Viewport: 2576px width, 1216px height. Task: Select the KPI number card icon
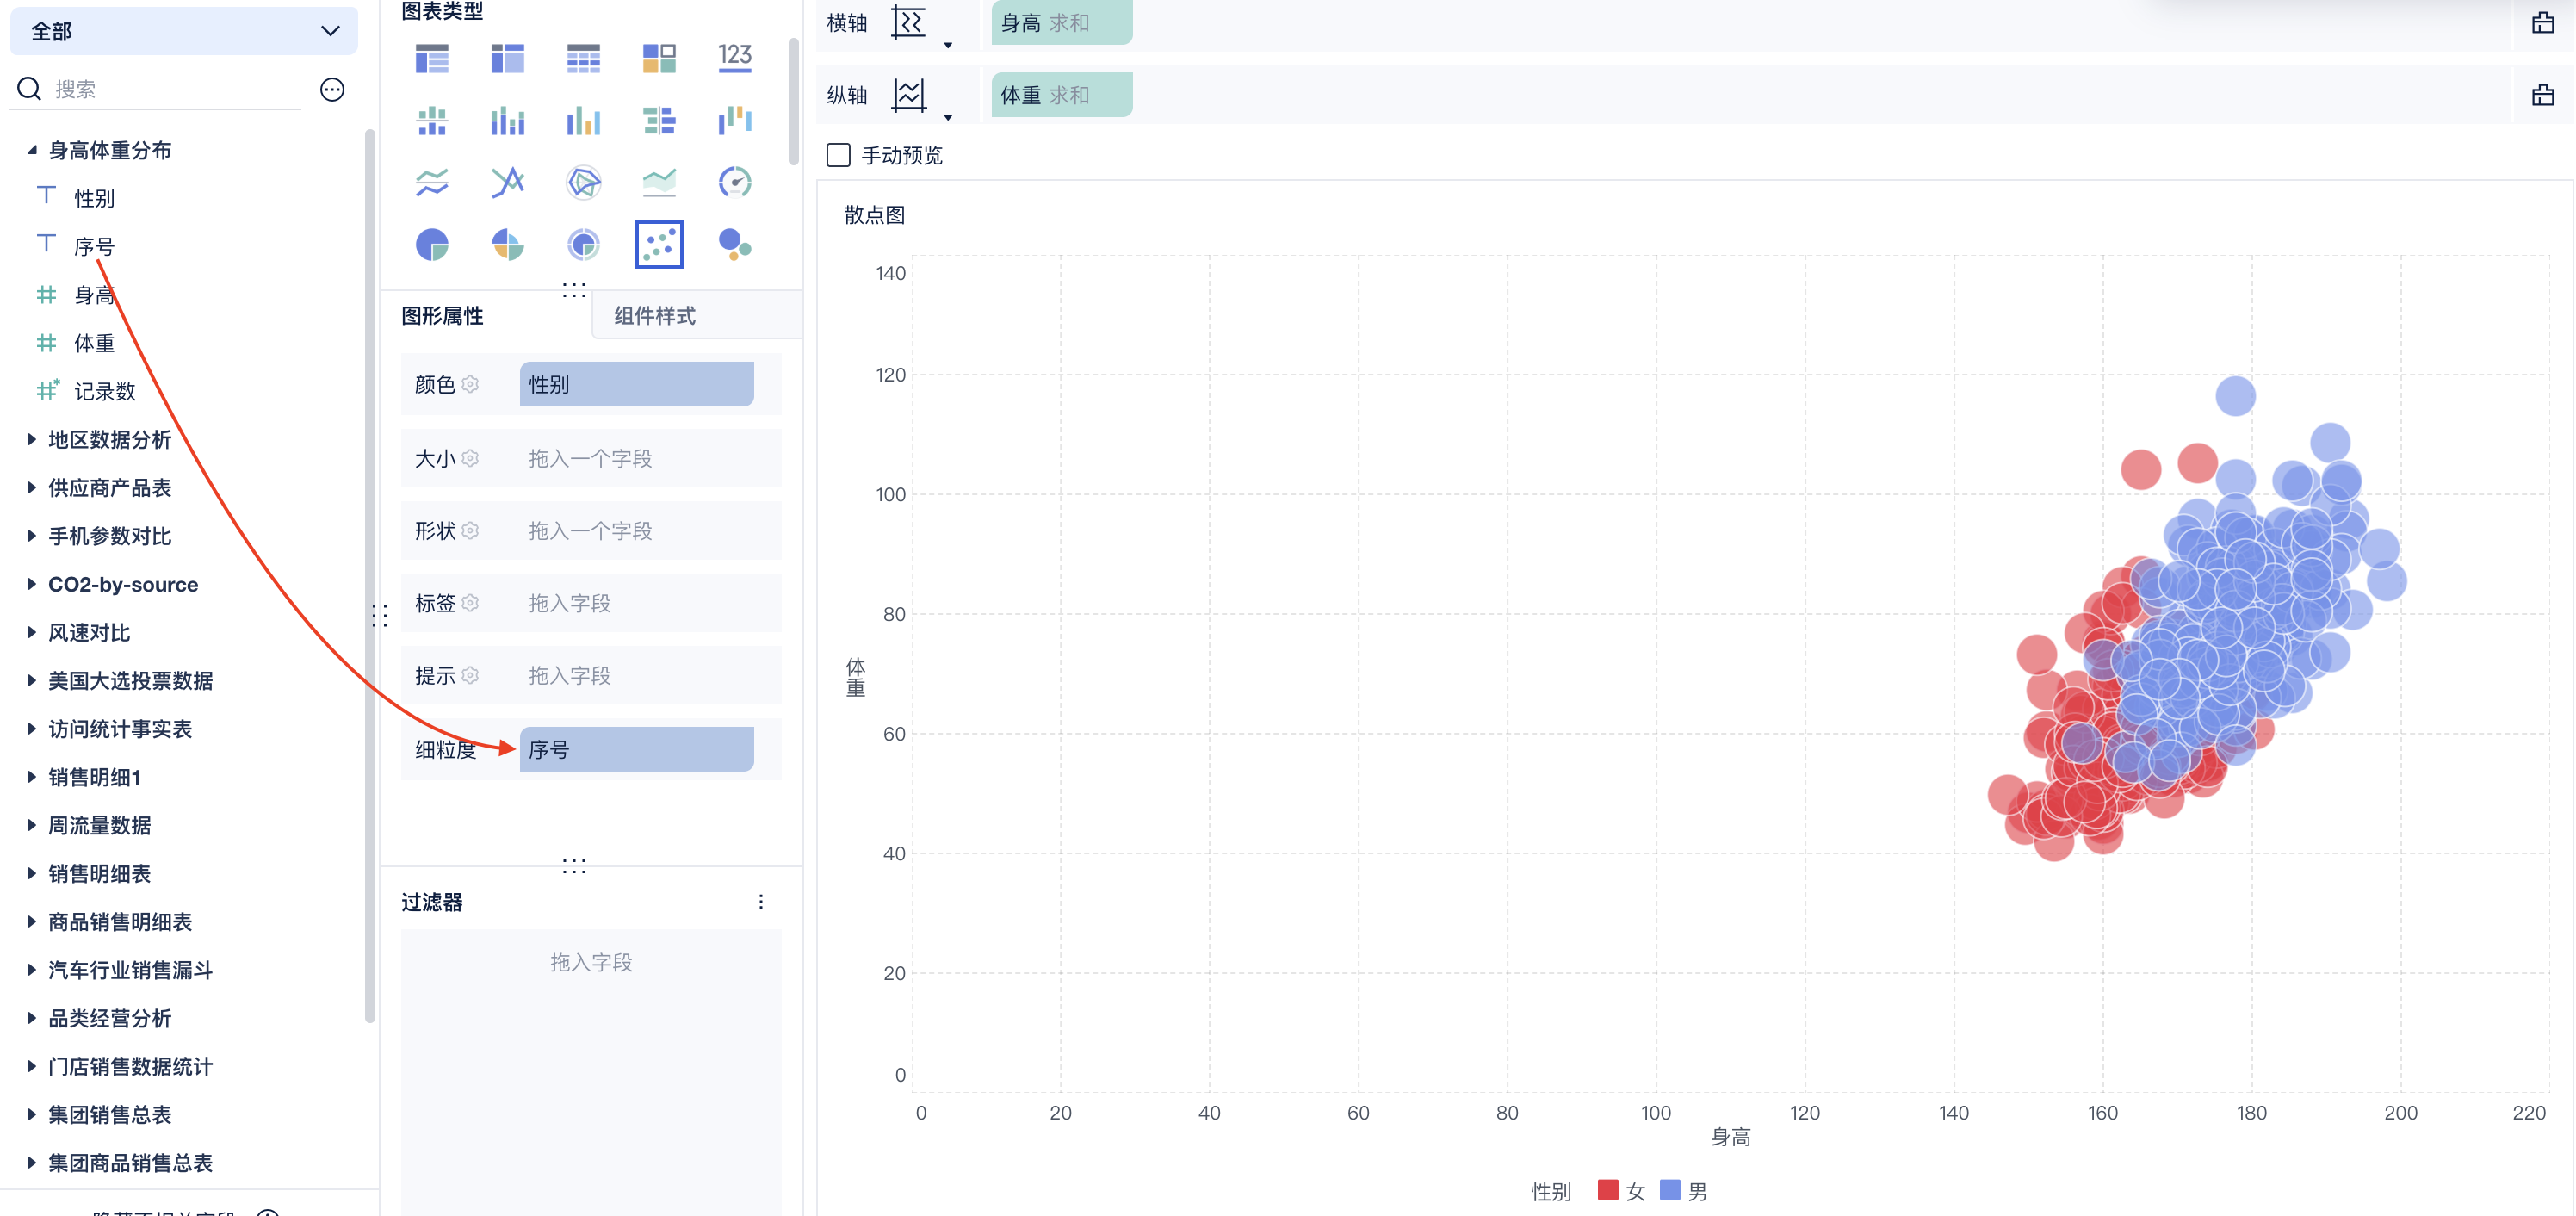(x=734, y=58)
